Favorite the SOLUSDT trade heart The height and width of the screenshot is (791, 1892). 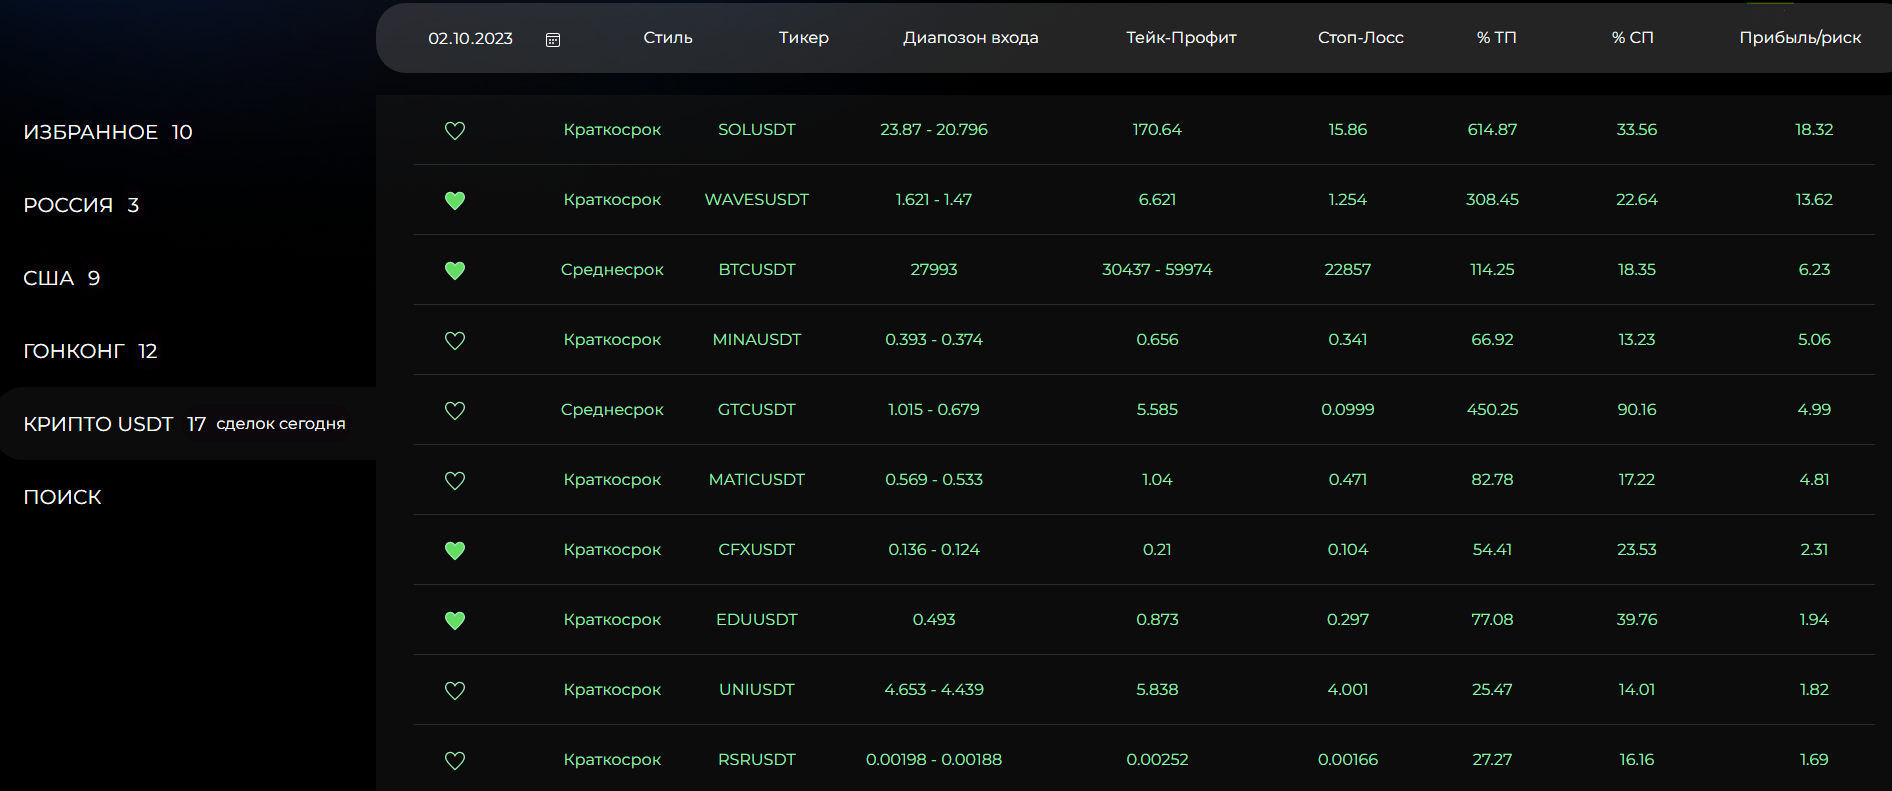click(x=455, y=131)
